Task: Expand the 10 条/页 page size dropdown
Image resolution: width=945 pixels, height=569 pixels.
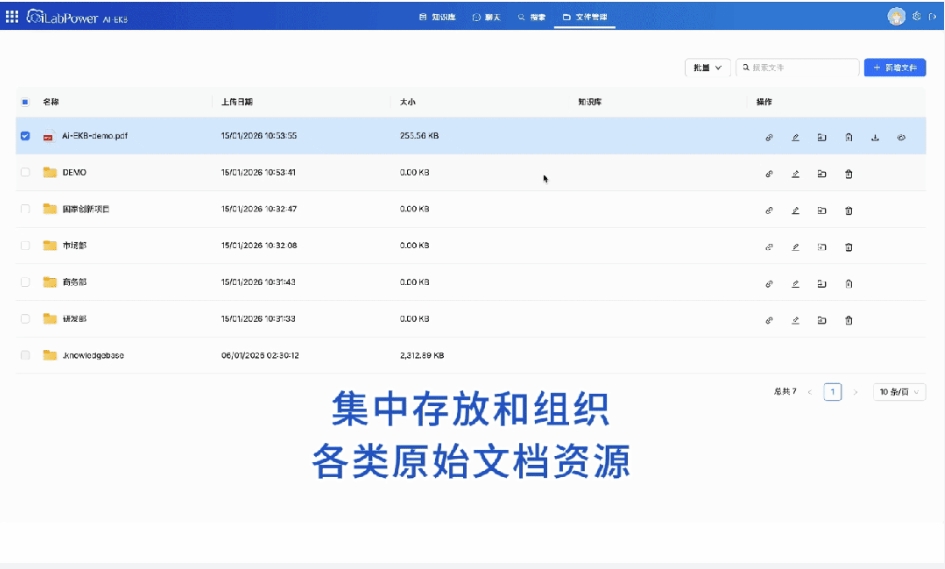Action: point(899,392)
